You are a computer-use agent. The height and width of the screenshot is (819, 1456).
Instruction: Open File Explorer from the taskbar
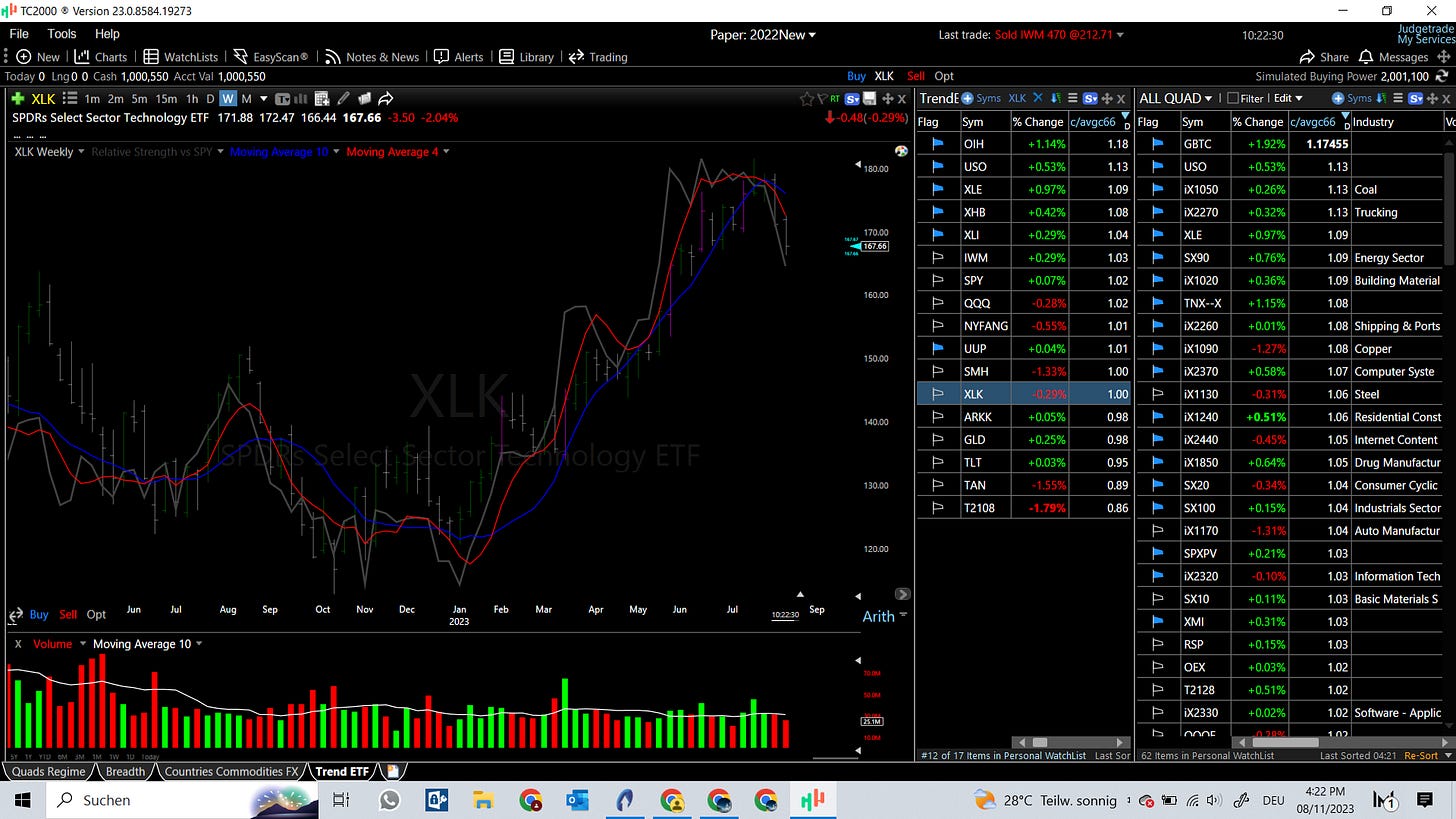point(483,800)
